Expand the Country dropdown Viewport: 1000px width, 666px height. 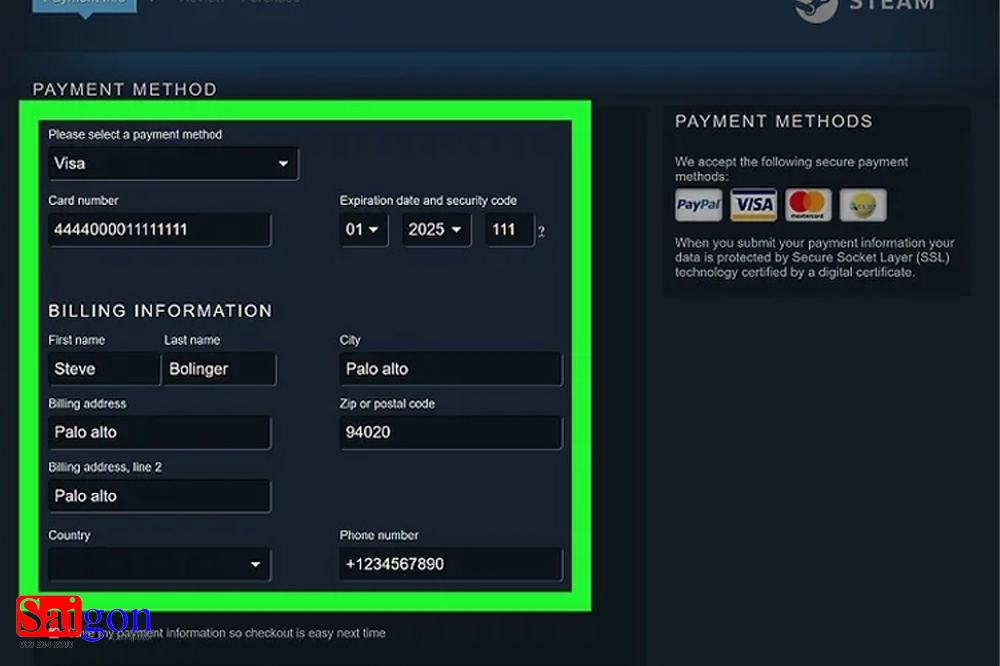pyautogui.click(x=158, y=564)
